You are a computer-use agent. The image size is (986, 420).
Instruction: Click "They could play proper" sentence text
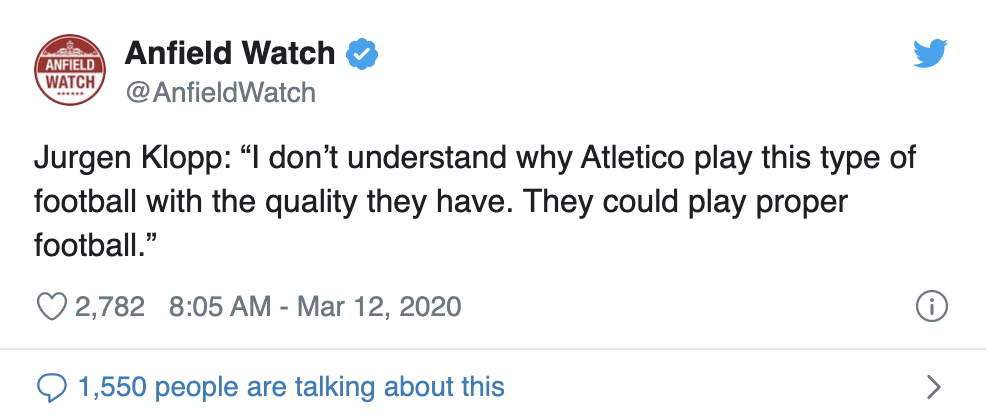click(x=685, y=203)
